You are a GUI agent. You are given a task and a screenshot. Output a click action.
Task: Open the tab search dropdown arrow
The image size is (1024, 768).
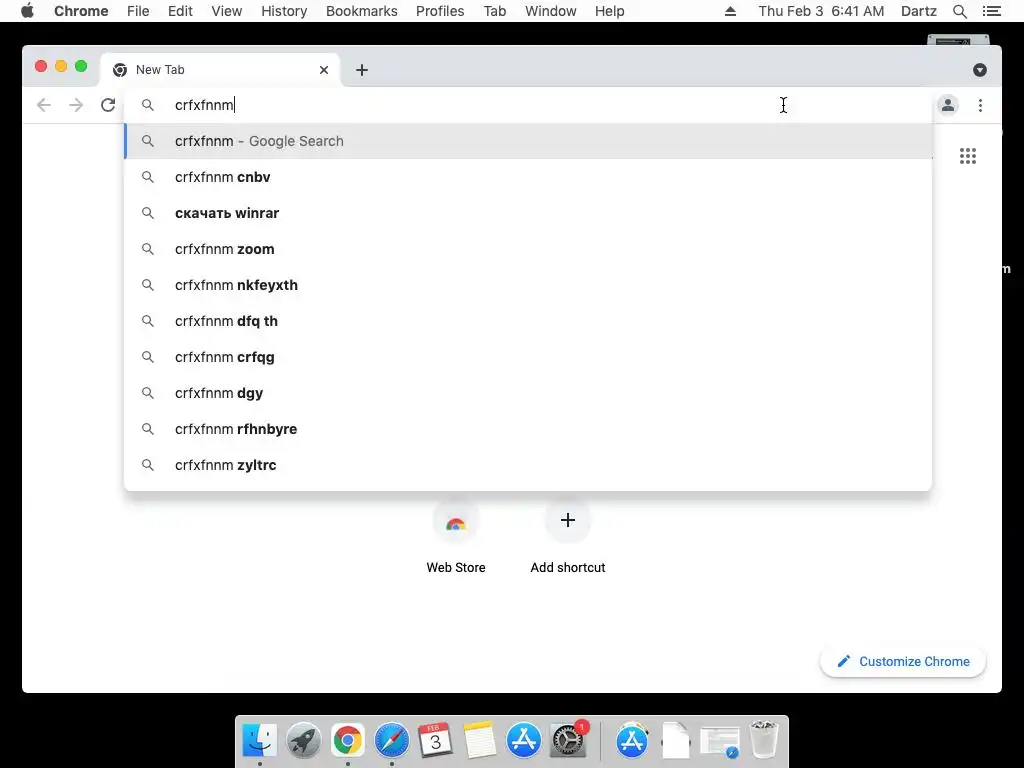point(980,70)
